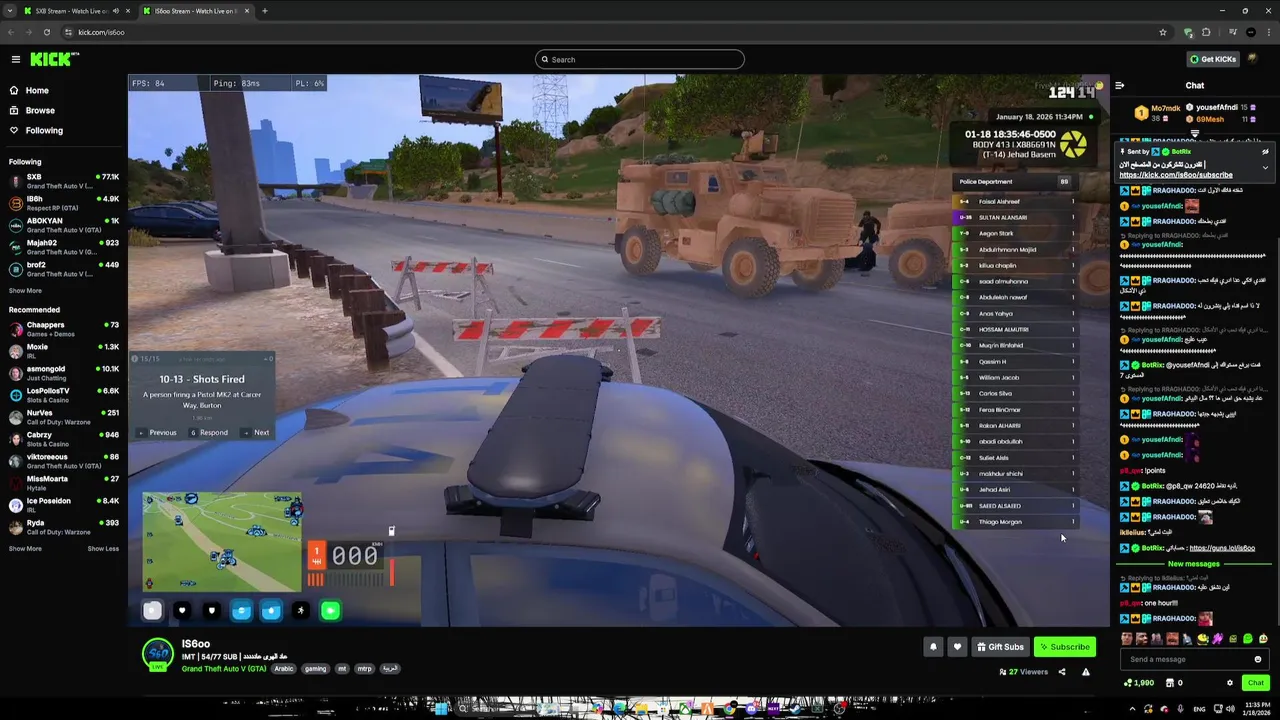1280x720 pixels.
Task: Click Gift Subs button
Action: (1000, 647)
